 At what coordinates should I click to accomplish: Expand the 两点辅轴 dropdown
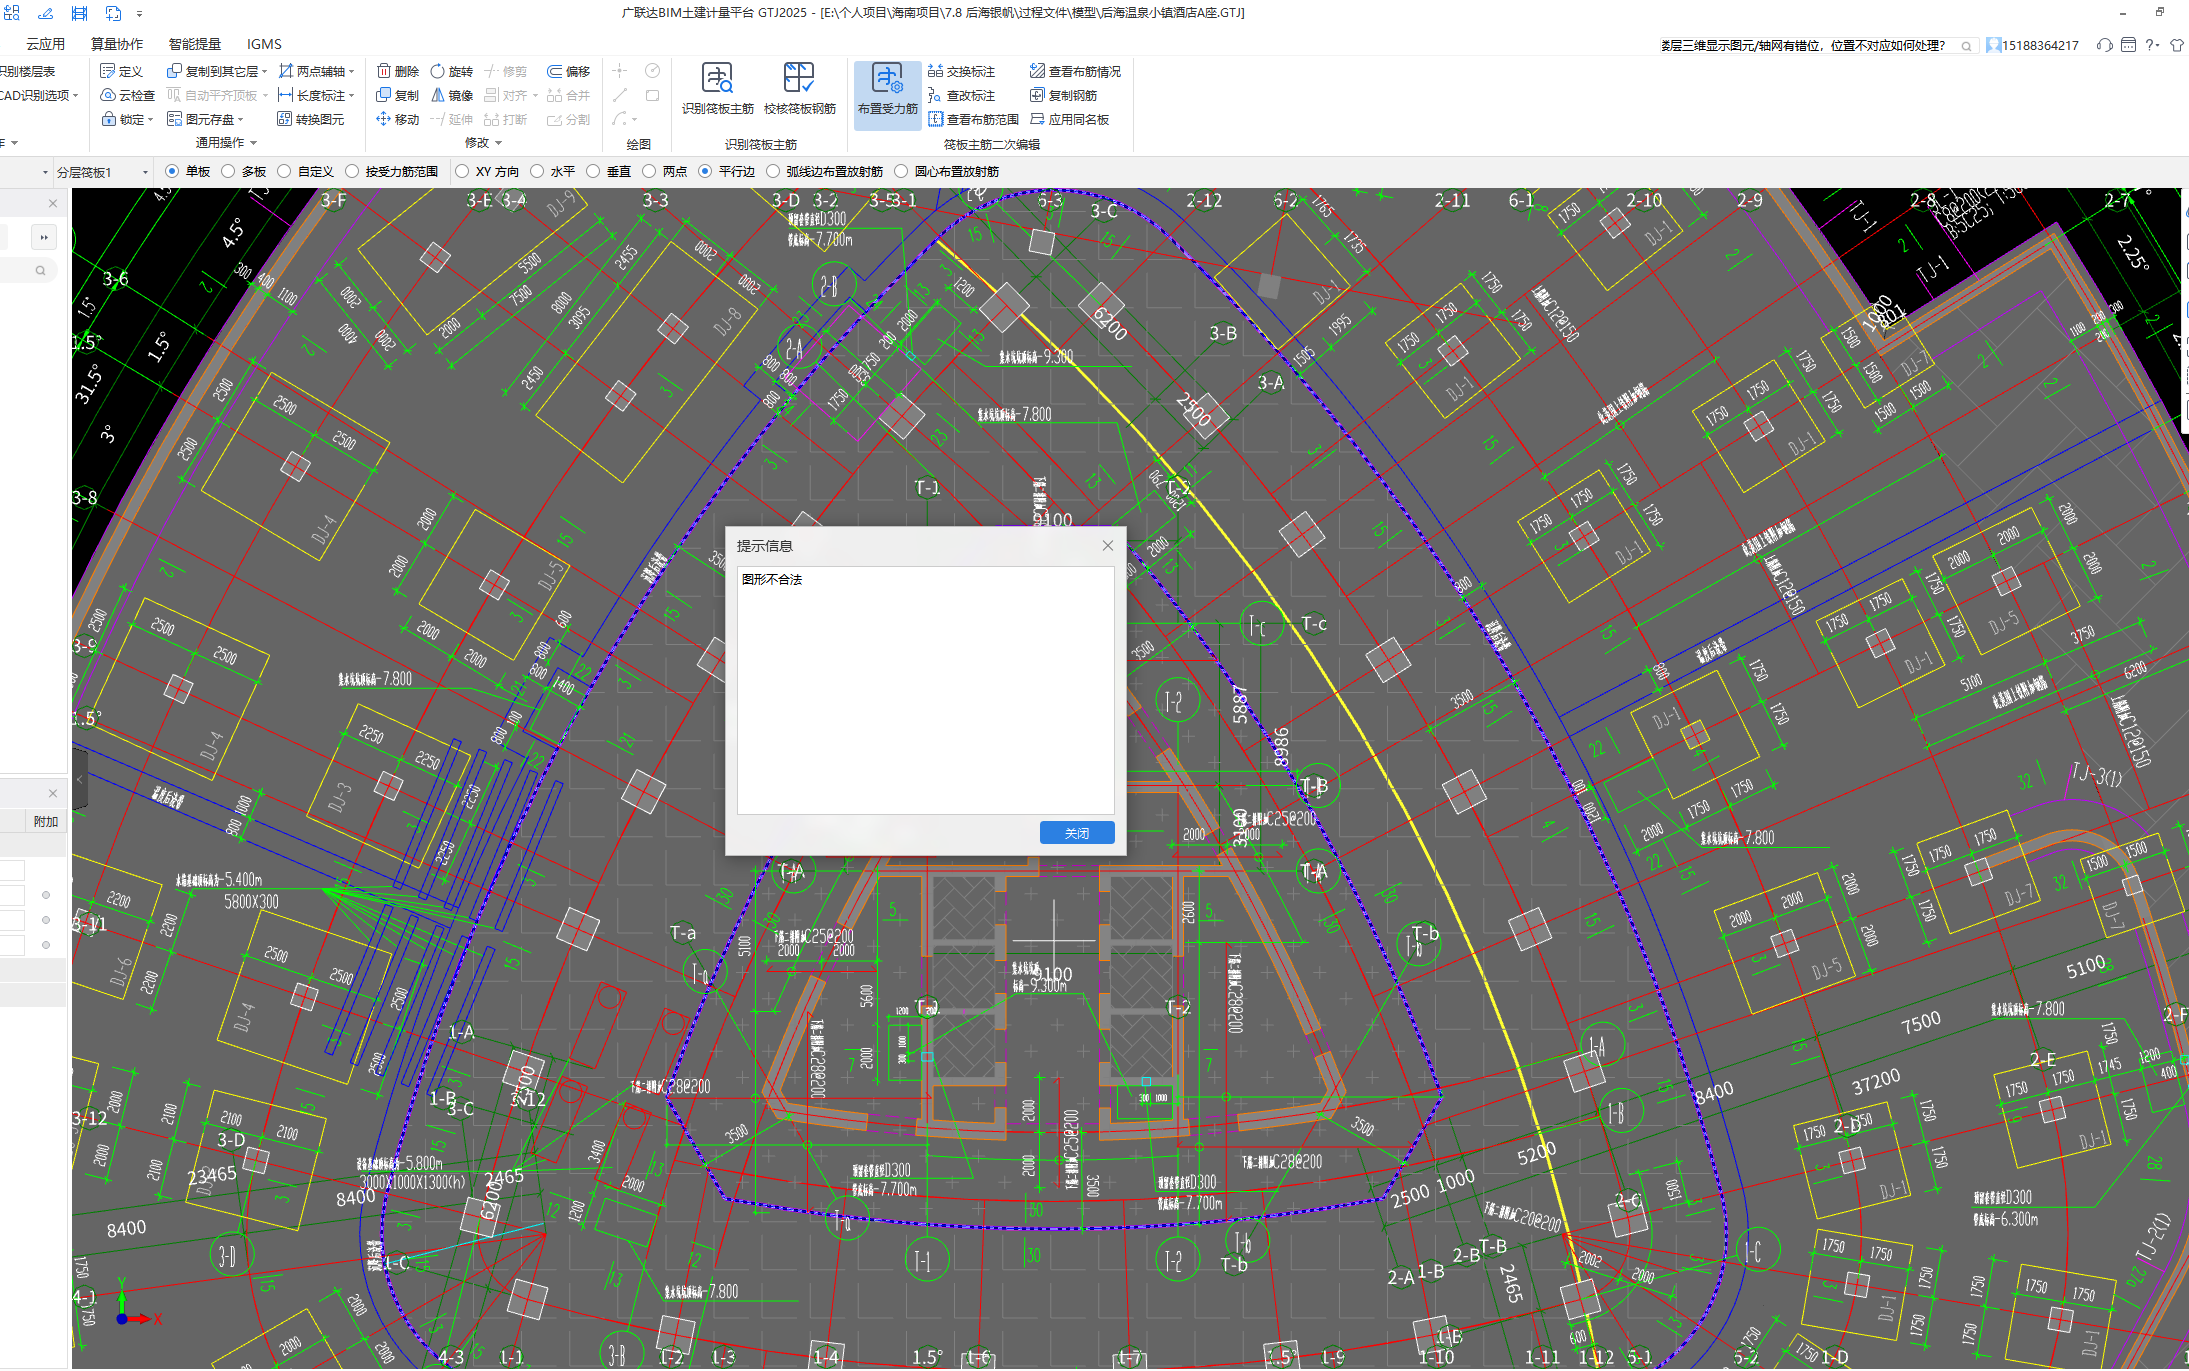click(x=352, y=72)
